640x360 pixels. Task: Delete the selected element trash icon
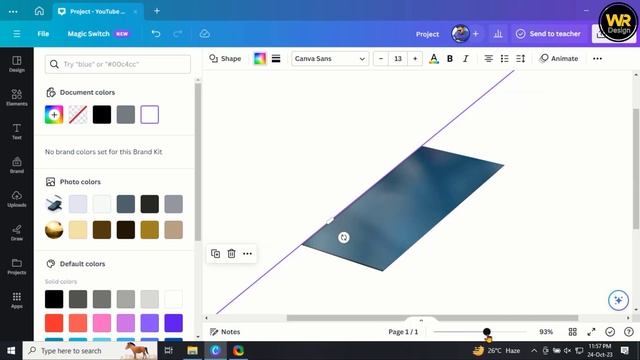click(231, 253)
